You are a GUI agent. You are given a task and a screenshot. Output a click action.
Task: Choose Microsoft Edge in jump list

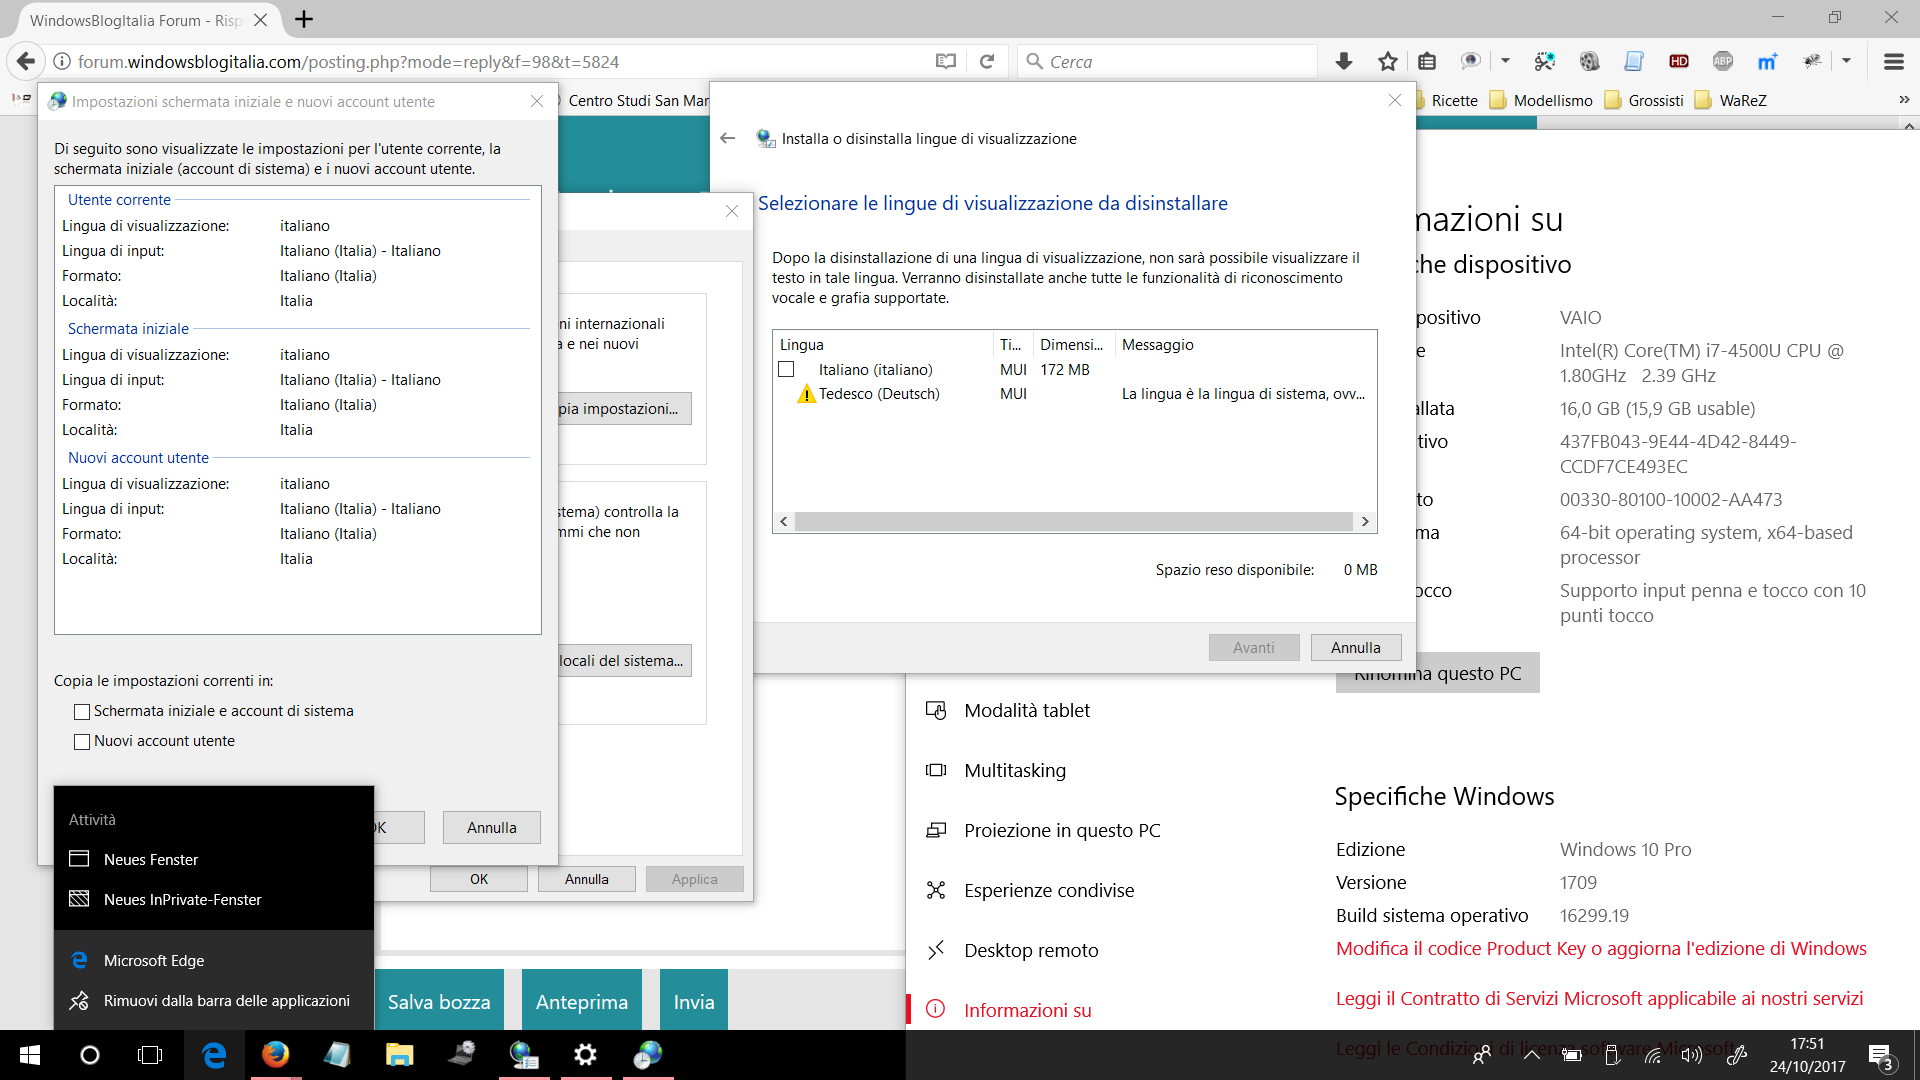[x=214, y=960]
